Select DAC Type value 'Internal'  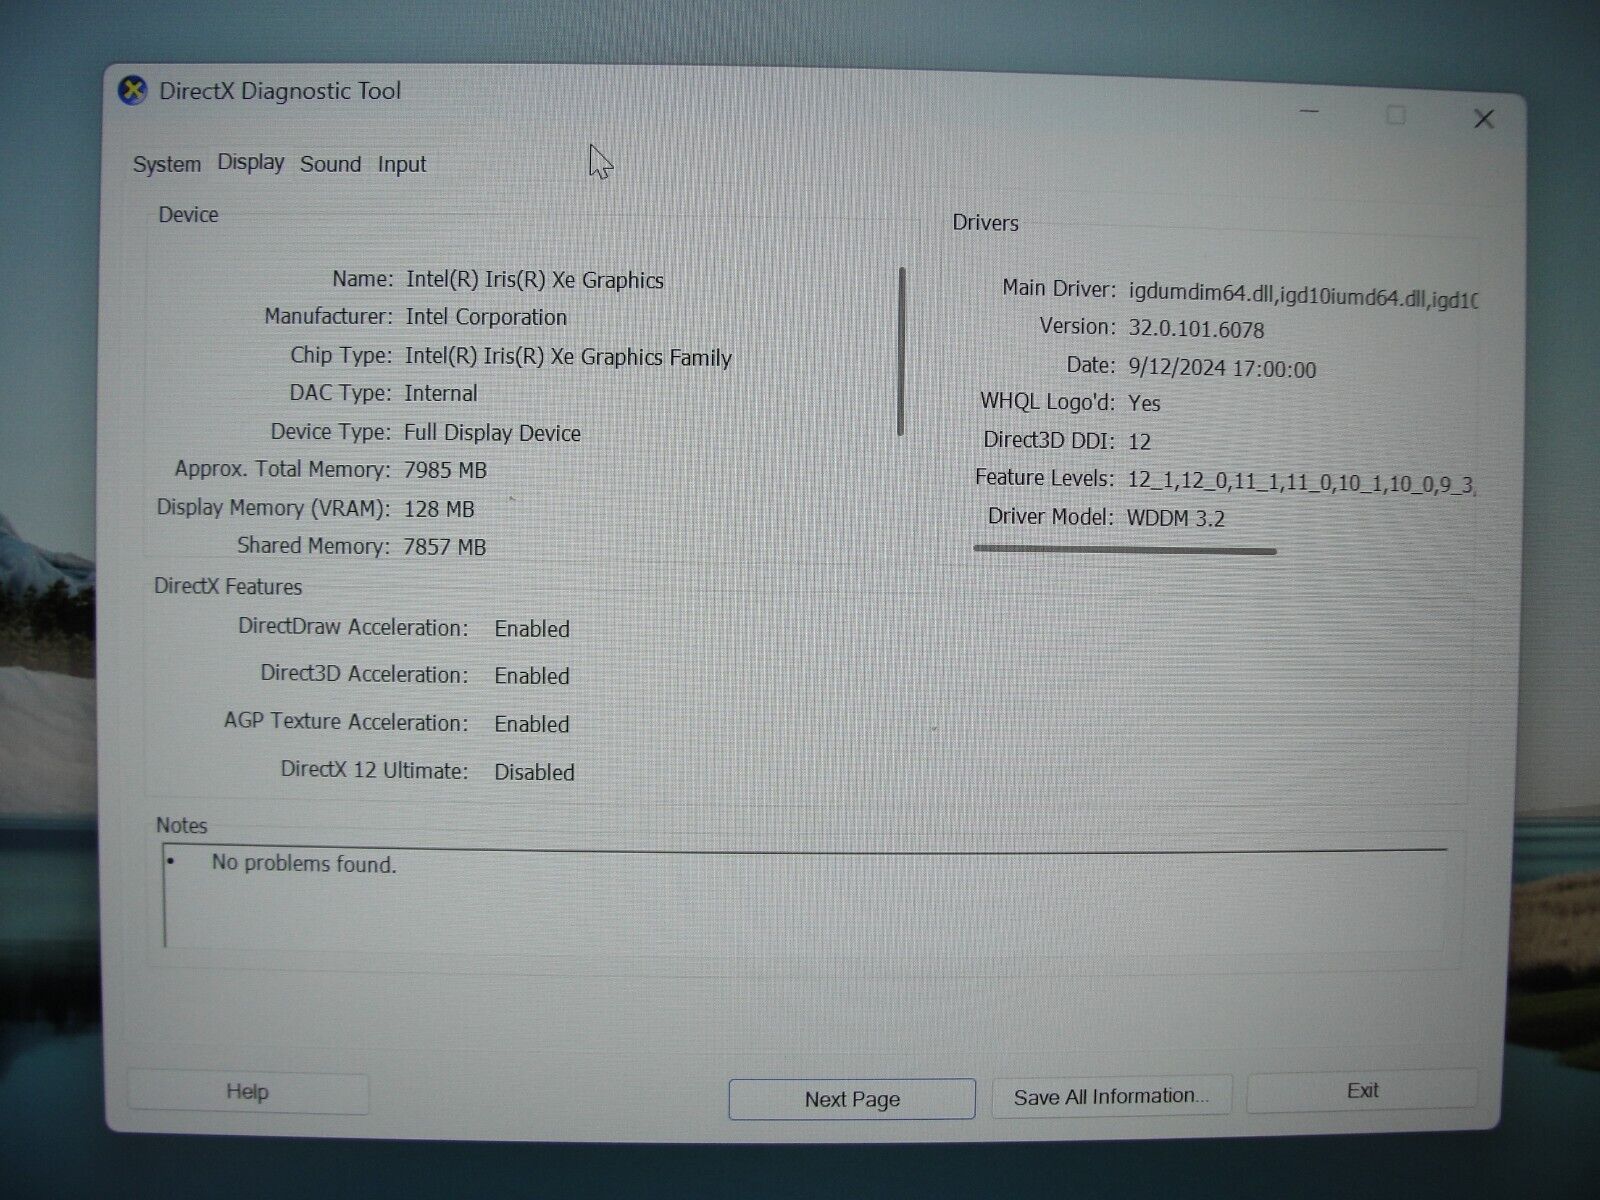point(441,394)
